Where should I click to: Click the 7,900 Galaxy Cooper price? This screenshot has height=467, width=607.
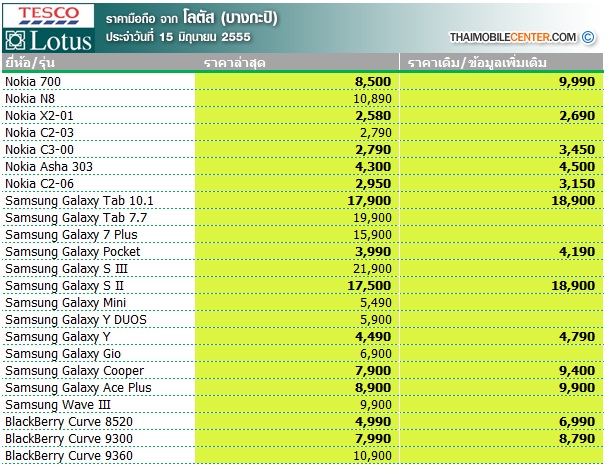coord(373,372)
